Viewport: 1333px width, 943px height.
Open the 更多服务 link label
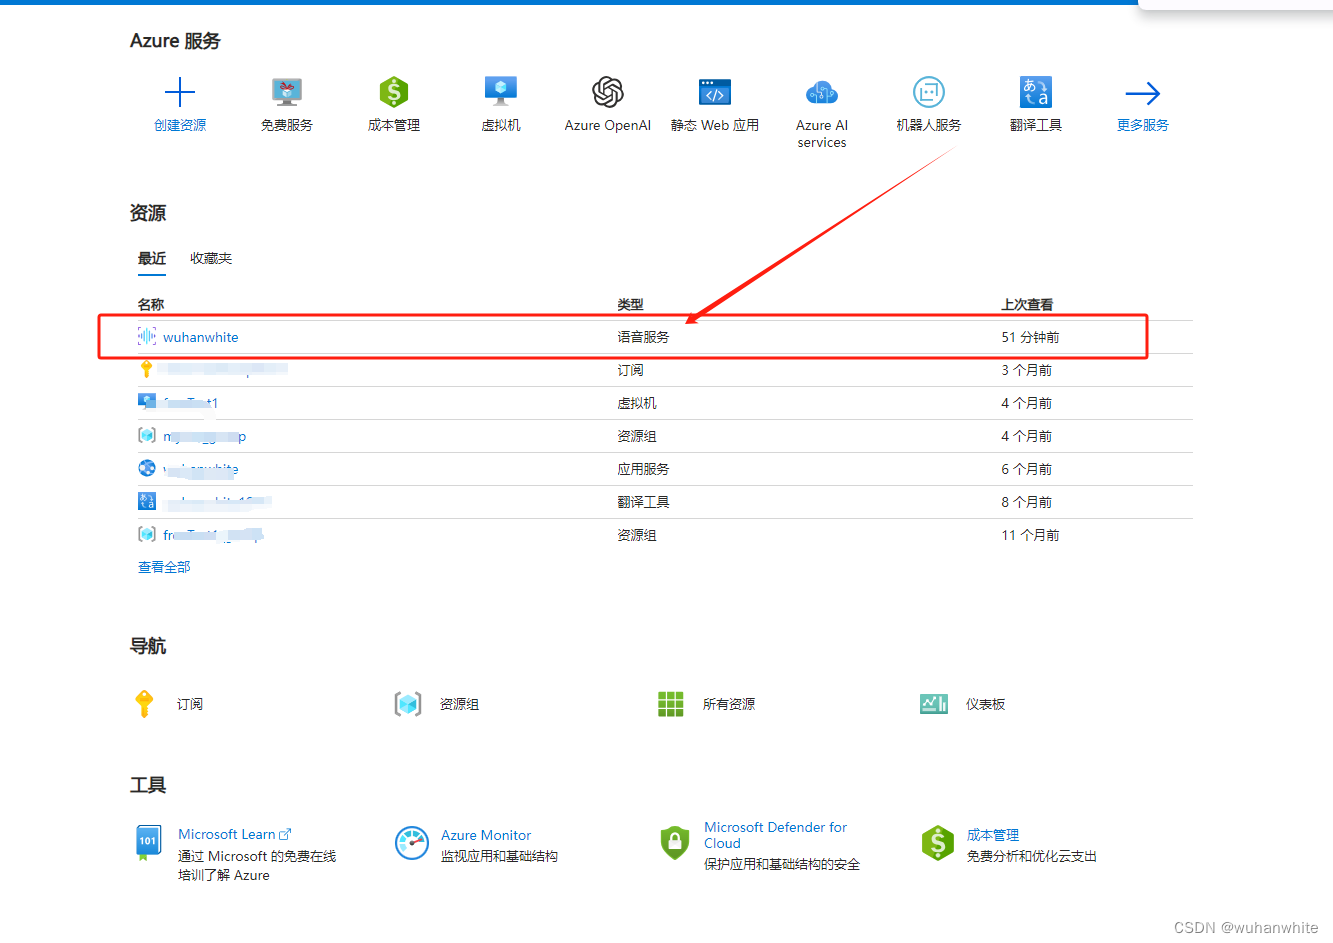pos(1143,125)
